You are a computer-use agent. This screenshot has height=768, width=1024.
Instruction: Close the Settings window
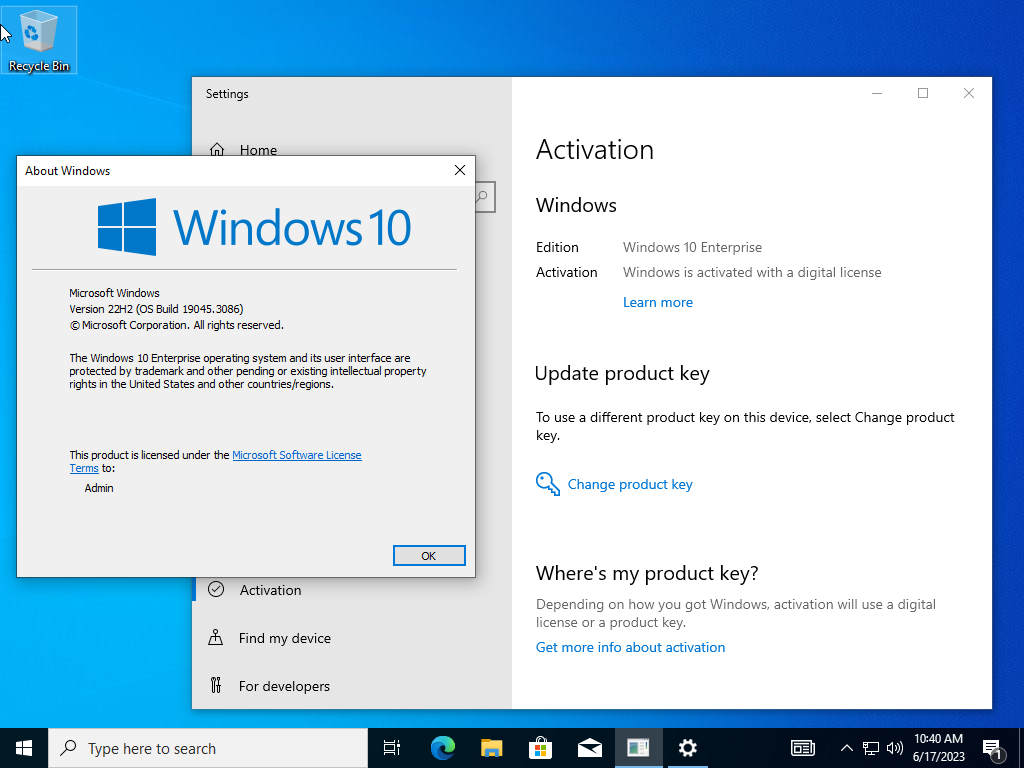click(968, 93)
